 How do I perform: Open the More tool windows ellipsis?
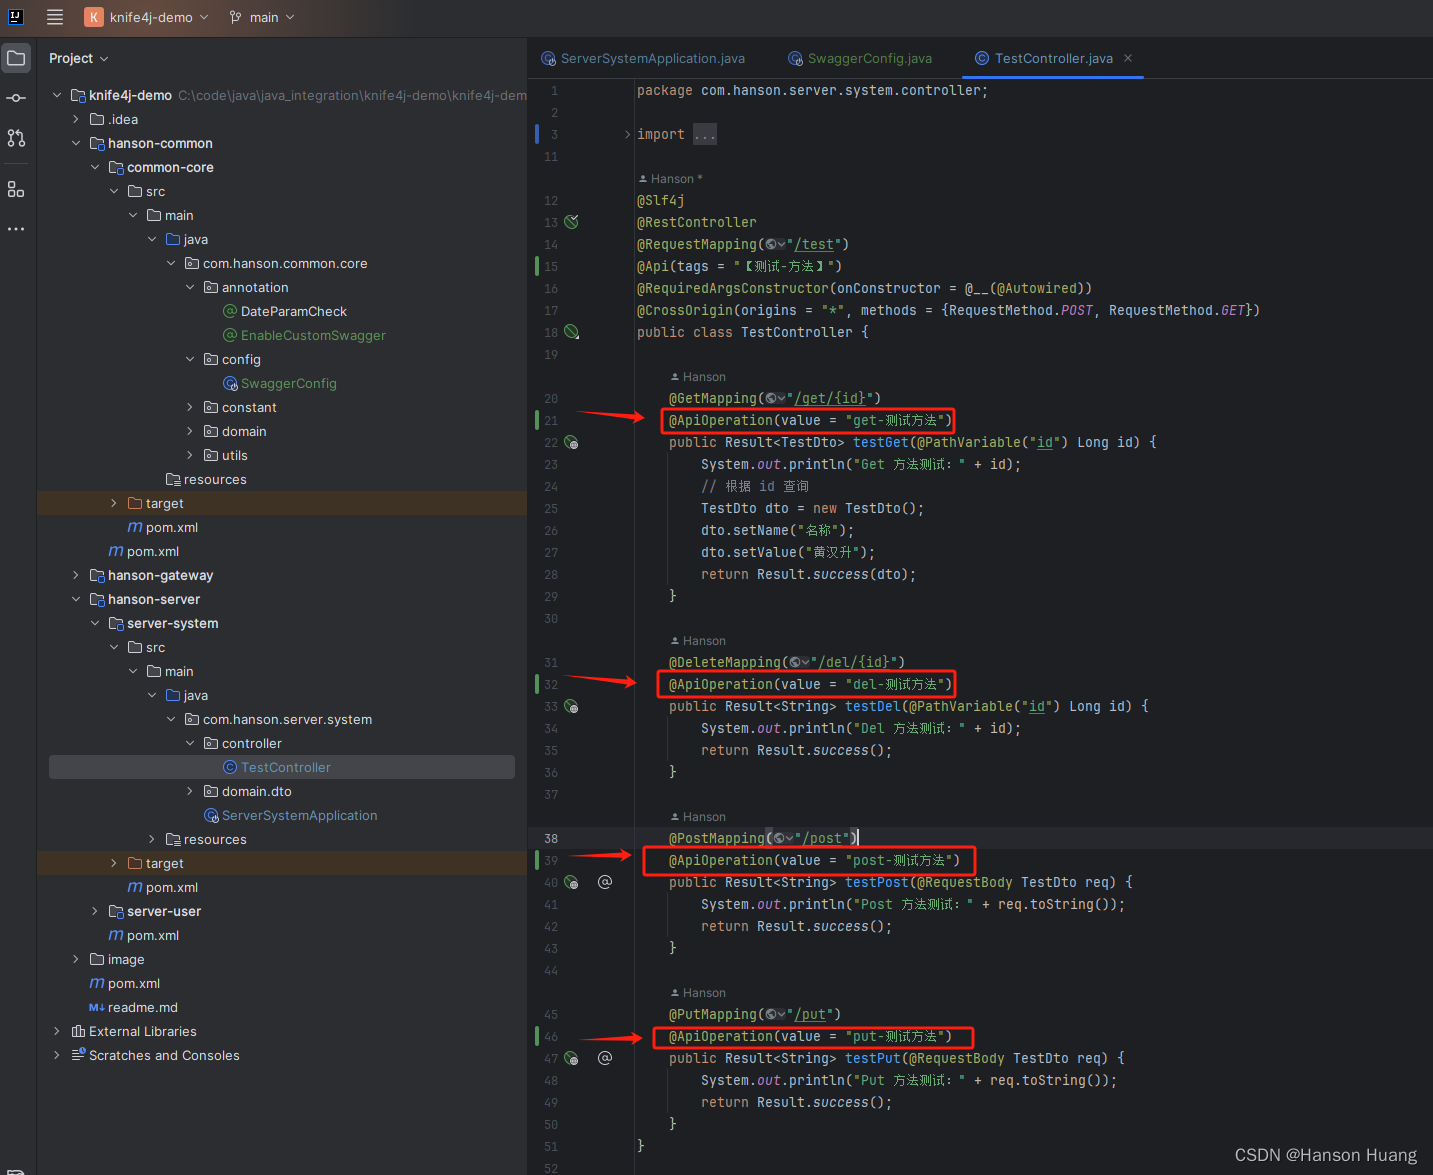(x=16, y=229)
